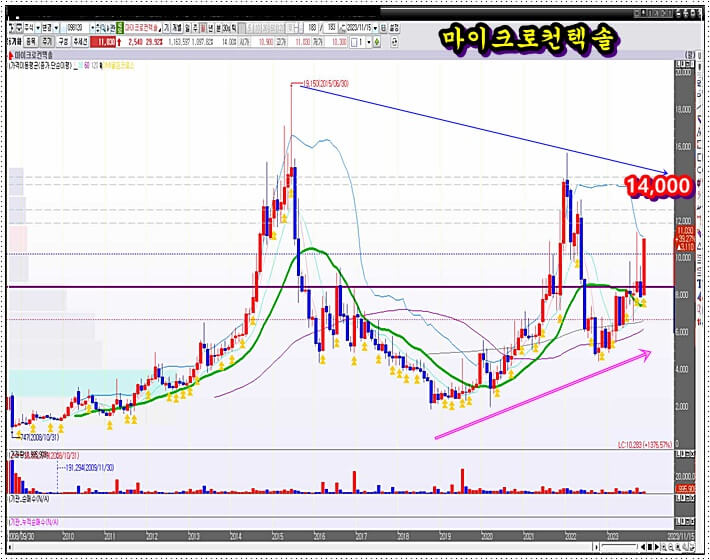Click the LC:10,283 percentage label

pos(645,445)
